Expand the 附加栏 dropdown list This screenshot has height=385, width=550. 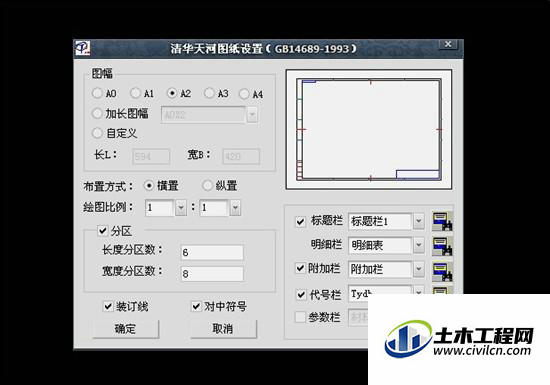pos(418,269)
